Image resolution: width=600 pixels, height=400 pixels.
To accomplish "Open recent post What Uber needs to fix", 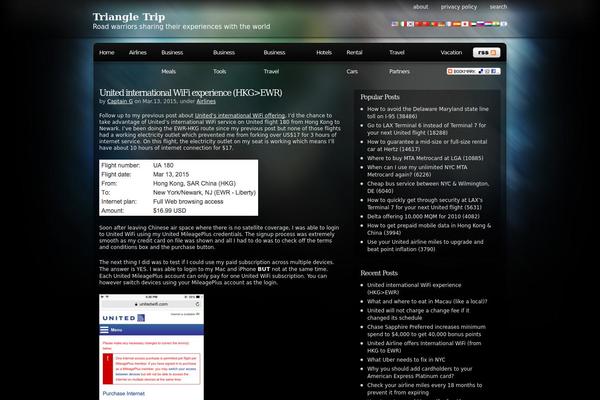I will coord(406,359).
